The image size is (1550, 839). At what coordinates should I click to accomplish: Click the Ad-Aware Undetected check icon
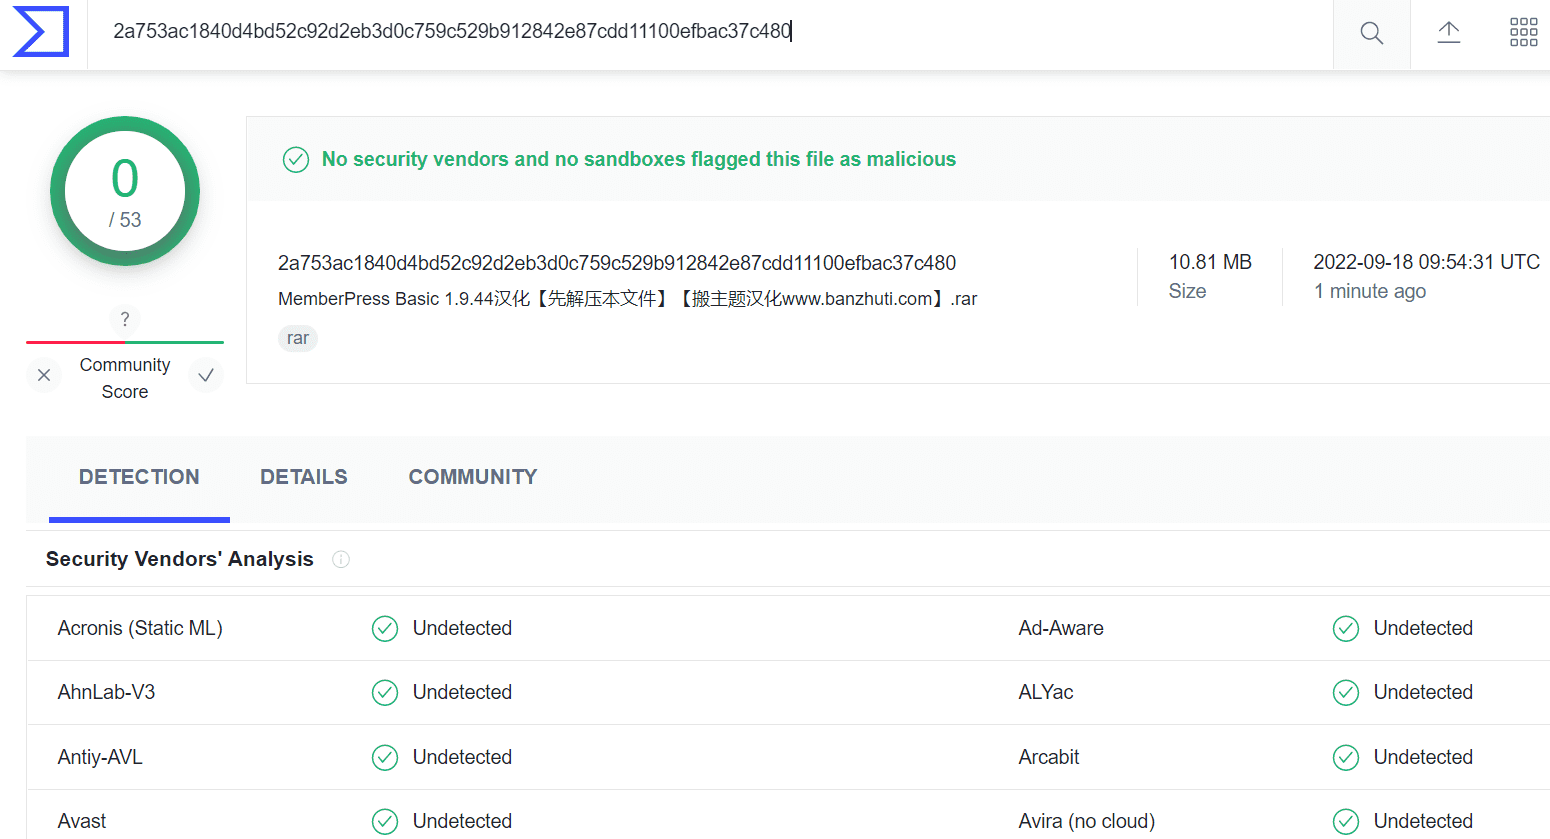pos(1346,628)
